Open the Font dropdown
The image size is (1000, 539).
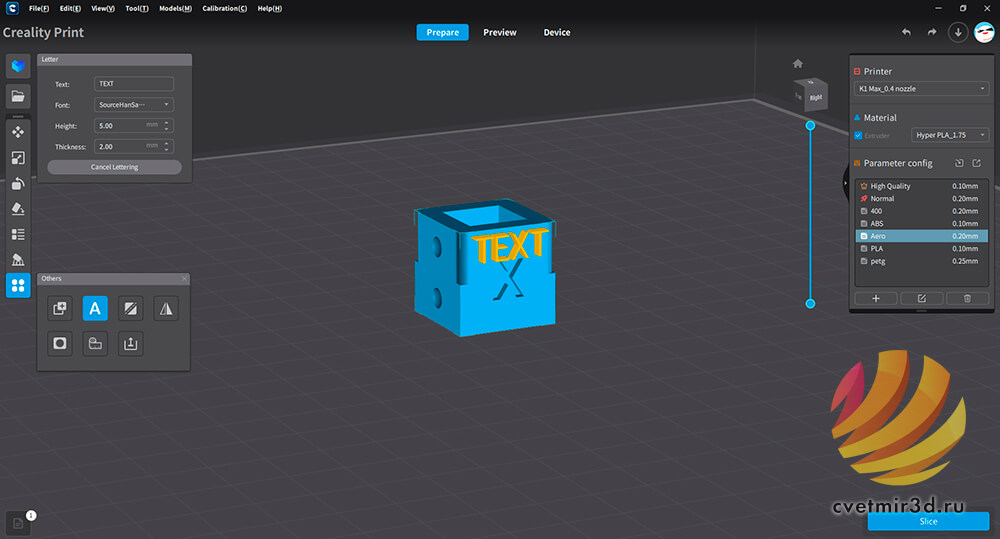[x=134, y=105]
